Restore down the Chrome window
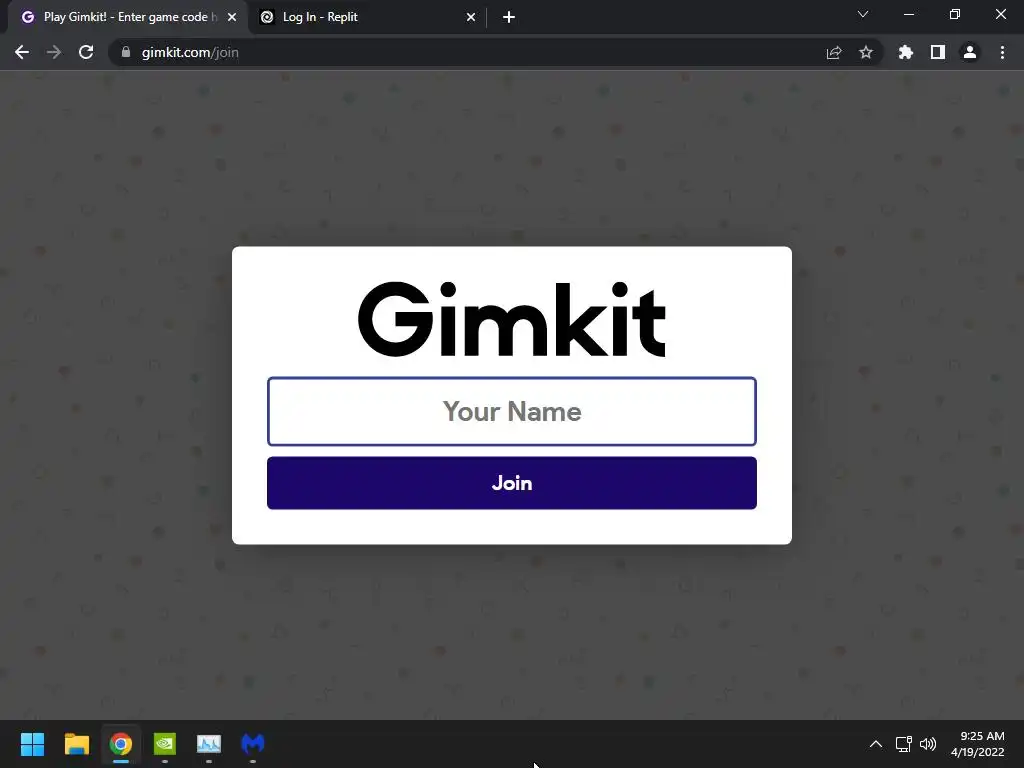The height and width of the screenshot is (768, 1024). [x=955, y=14]
